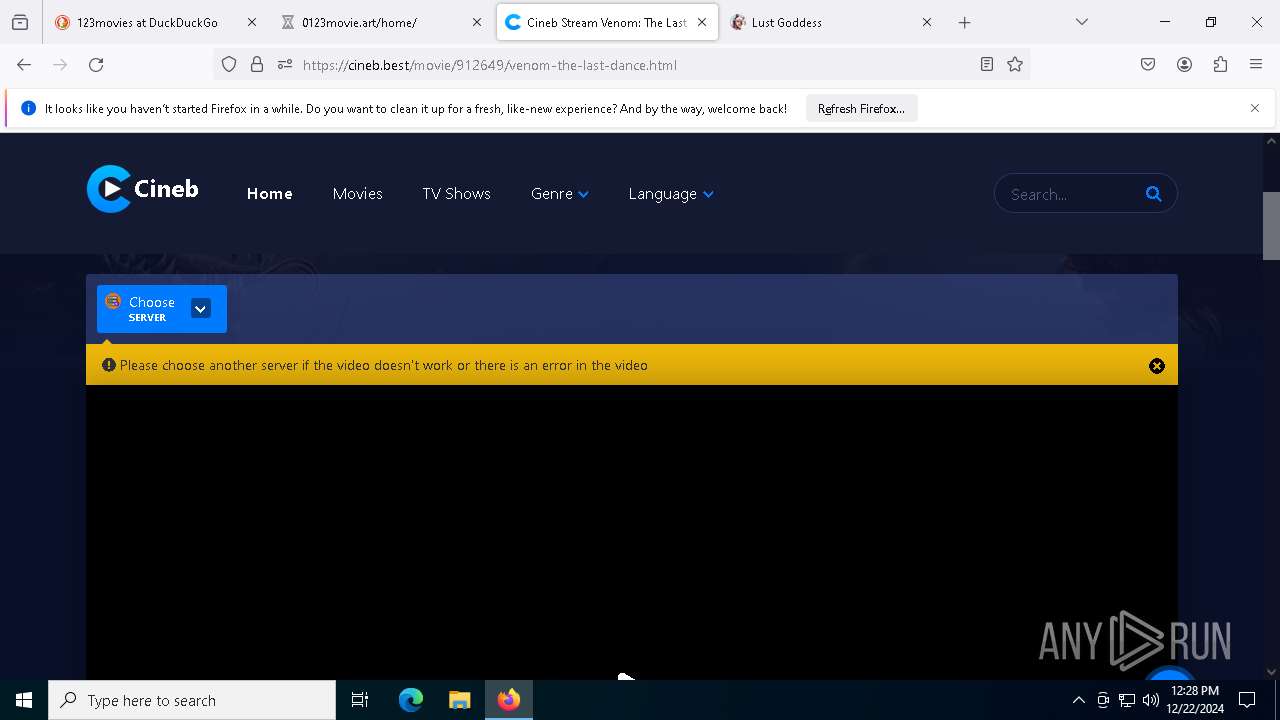Reload the page with the refresh icon
Image resolution: width=1280 pixels, height=720 pixels.
[x=96, y=65]
